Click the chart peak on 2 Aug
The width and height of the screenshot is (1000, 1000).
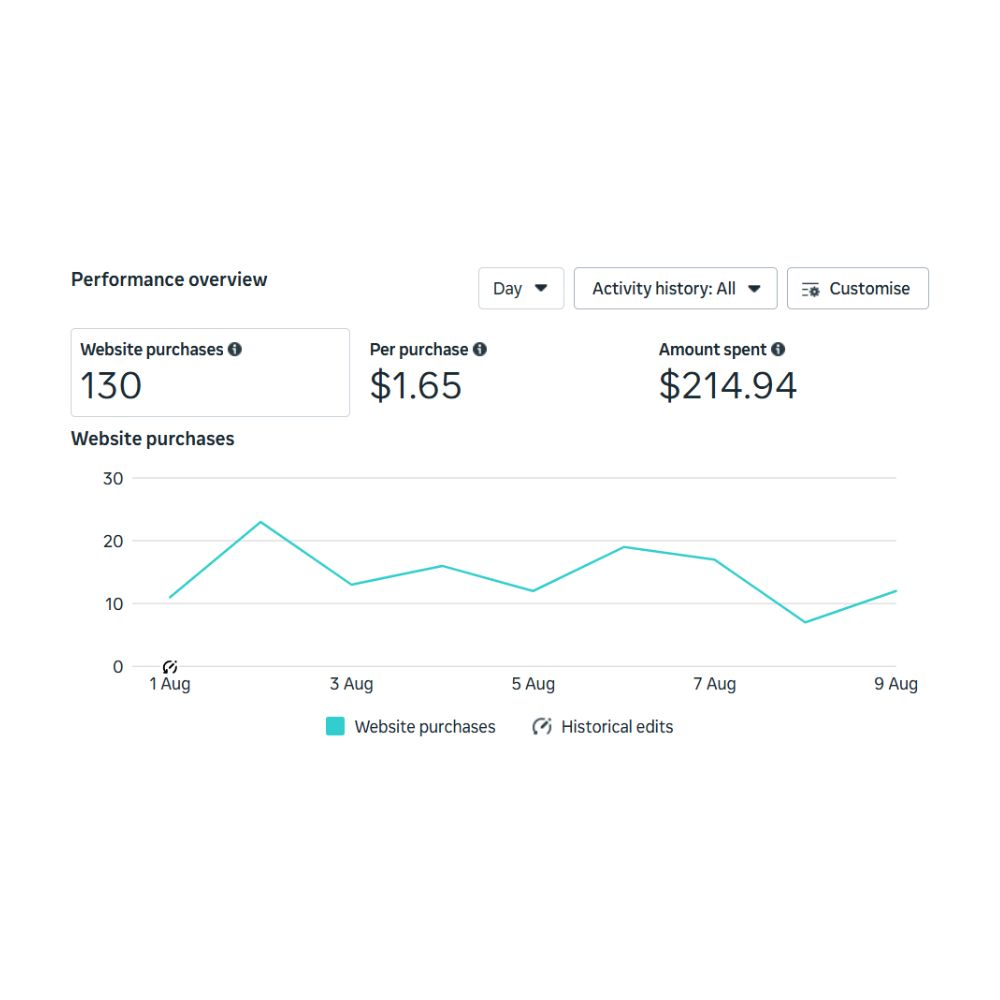pos(260,522)
